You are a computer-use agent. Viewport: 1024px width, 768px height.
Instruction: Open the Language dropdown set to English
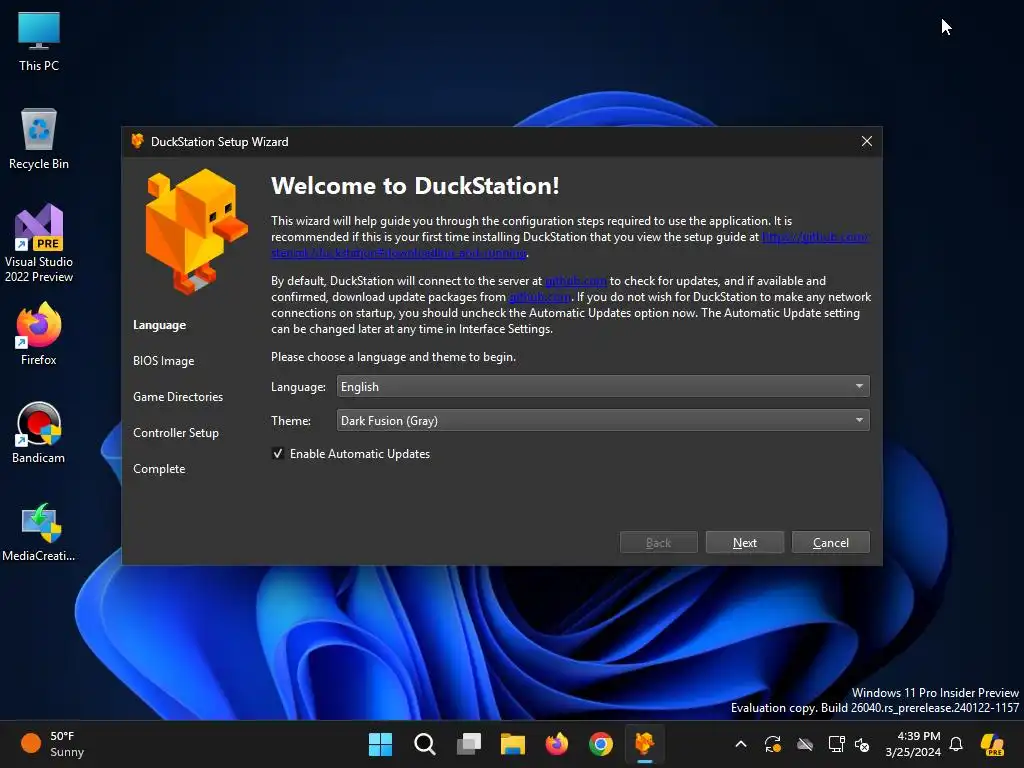tap(603, 387)
